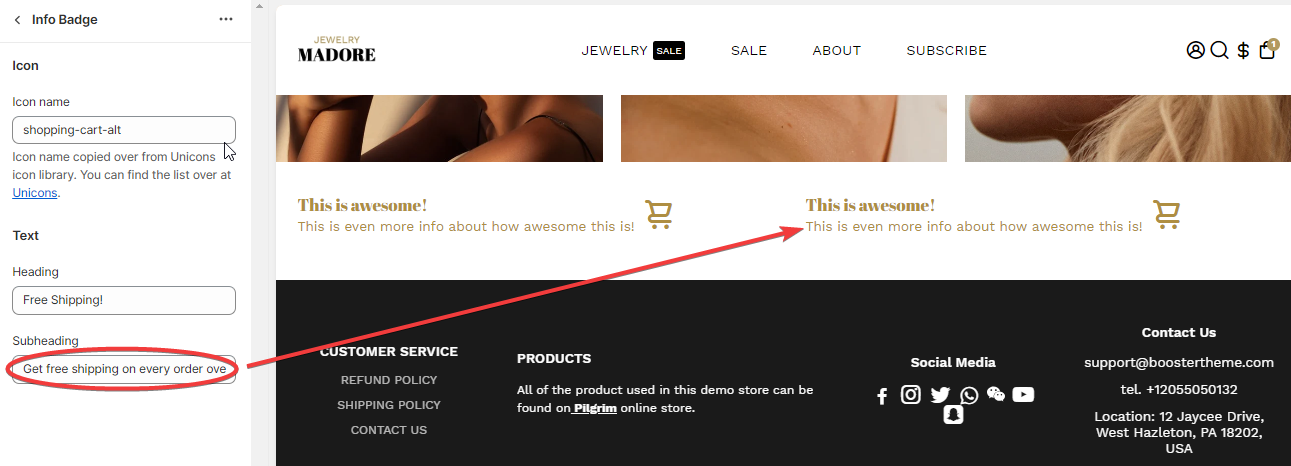The width and height of the screenshot is (1291, 466).
Task: Open the Info Badge three-dot menu
Action: (226, 20)
